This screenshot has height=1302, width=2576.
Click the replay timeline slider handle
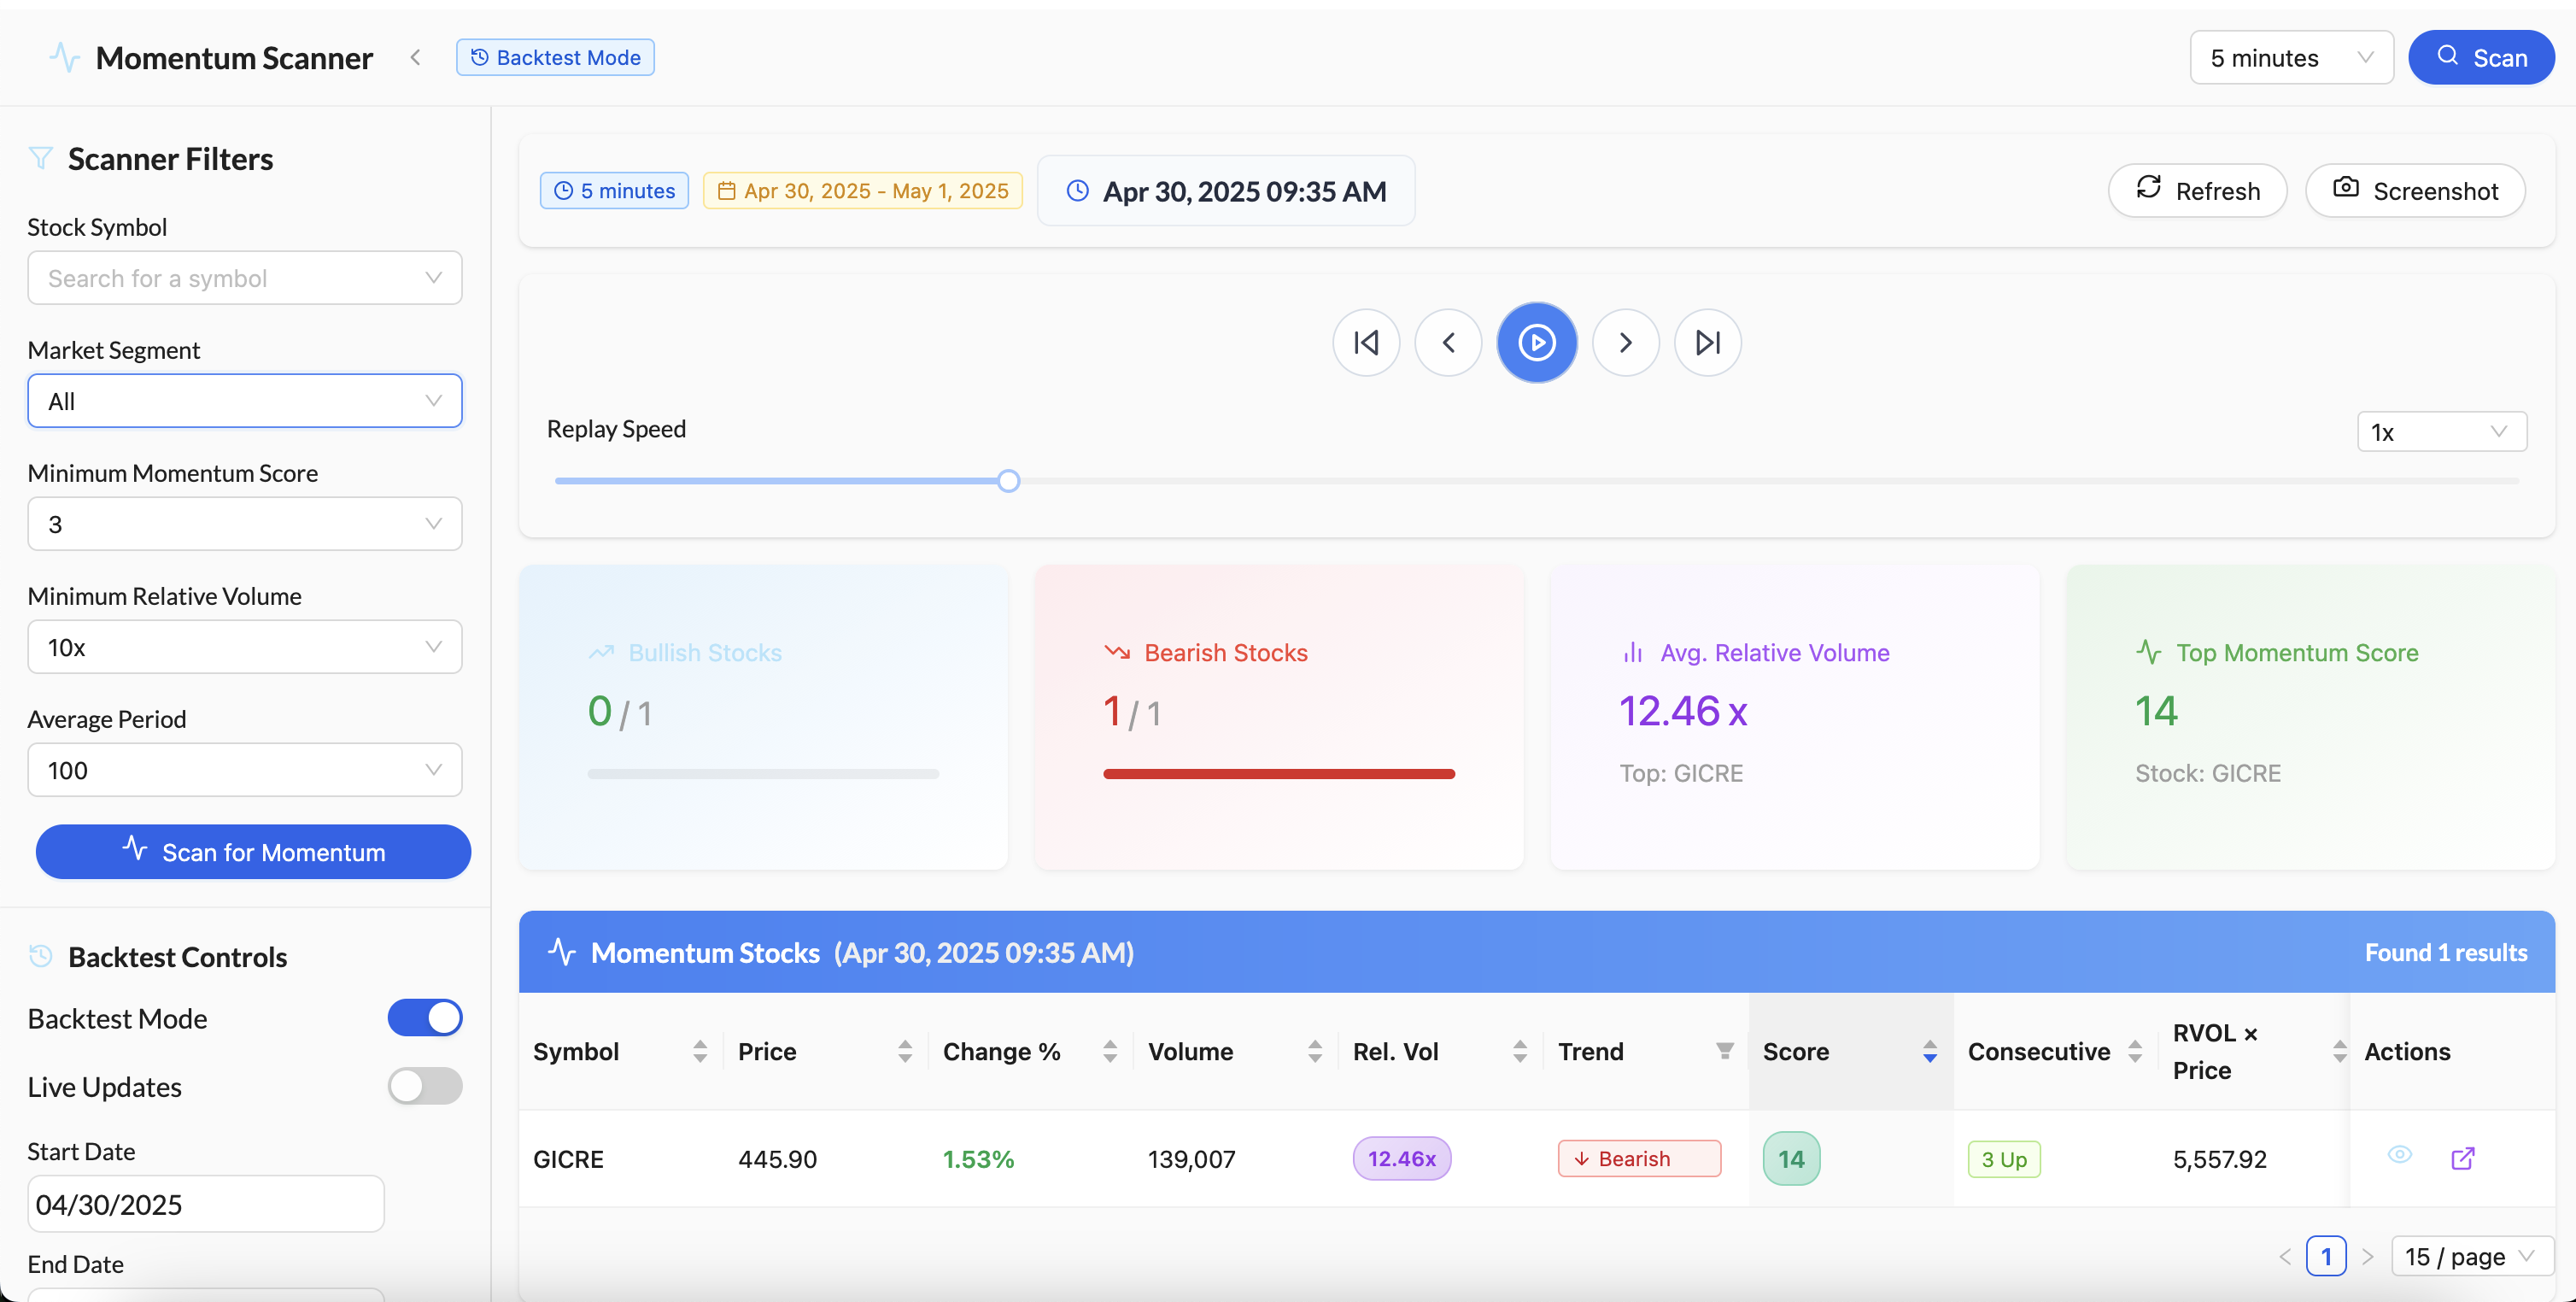pyautogui.click(x=1008, y=481)
